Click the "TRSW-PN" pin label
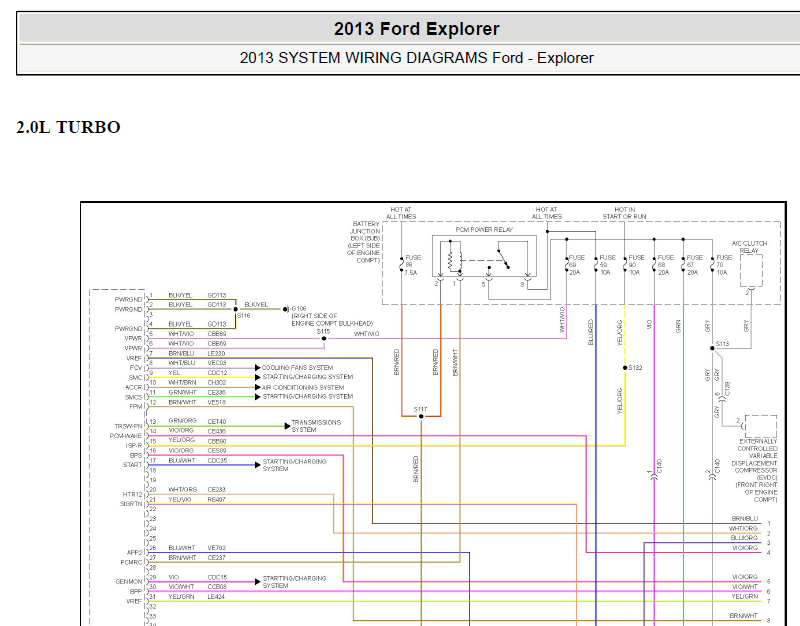Viewport: 800px width, 626px height. tap(129, 426)
